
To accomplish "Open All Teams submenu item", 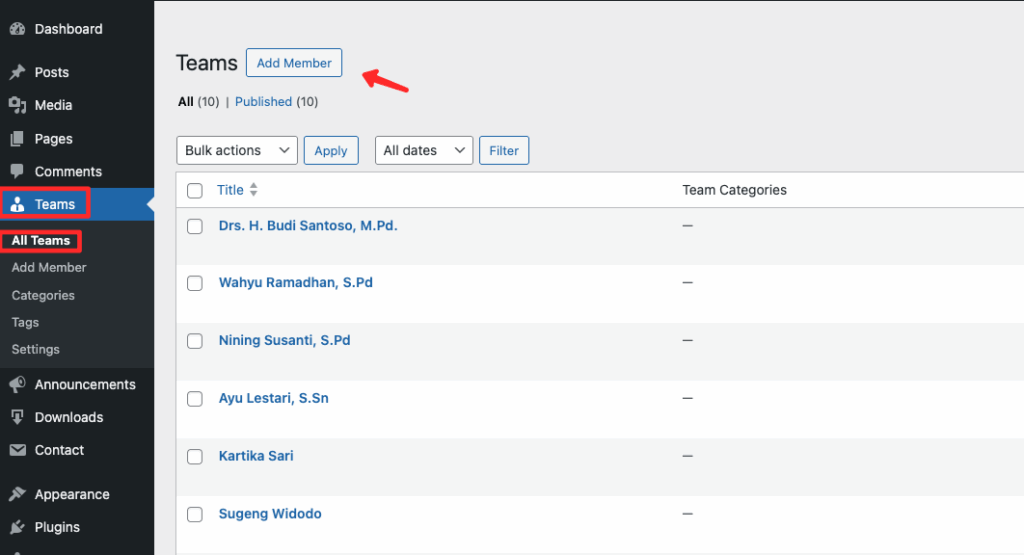I will coord(40,240).
